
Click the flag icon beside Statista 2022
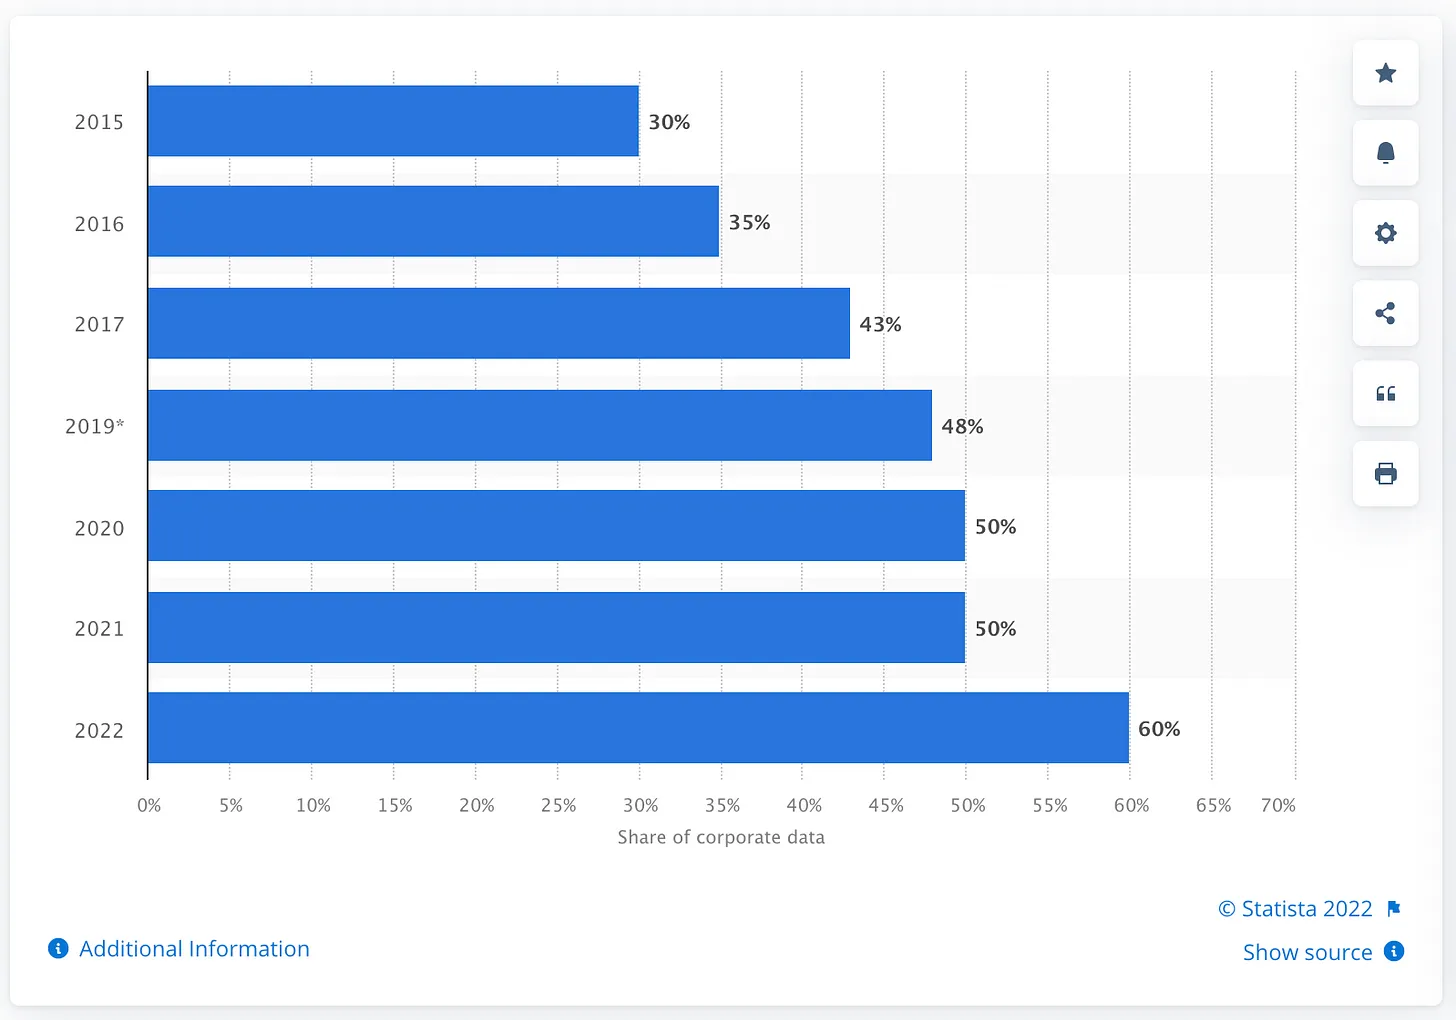pos(1394,908)
